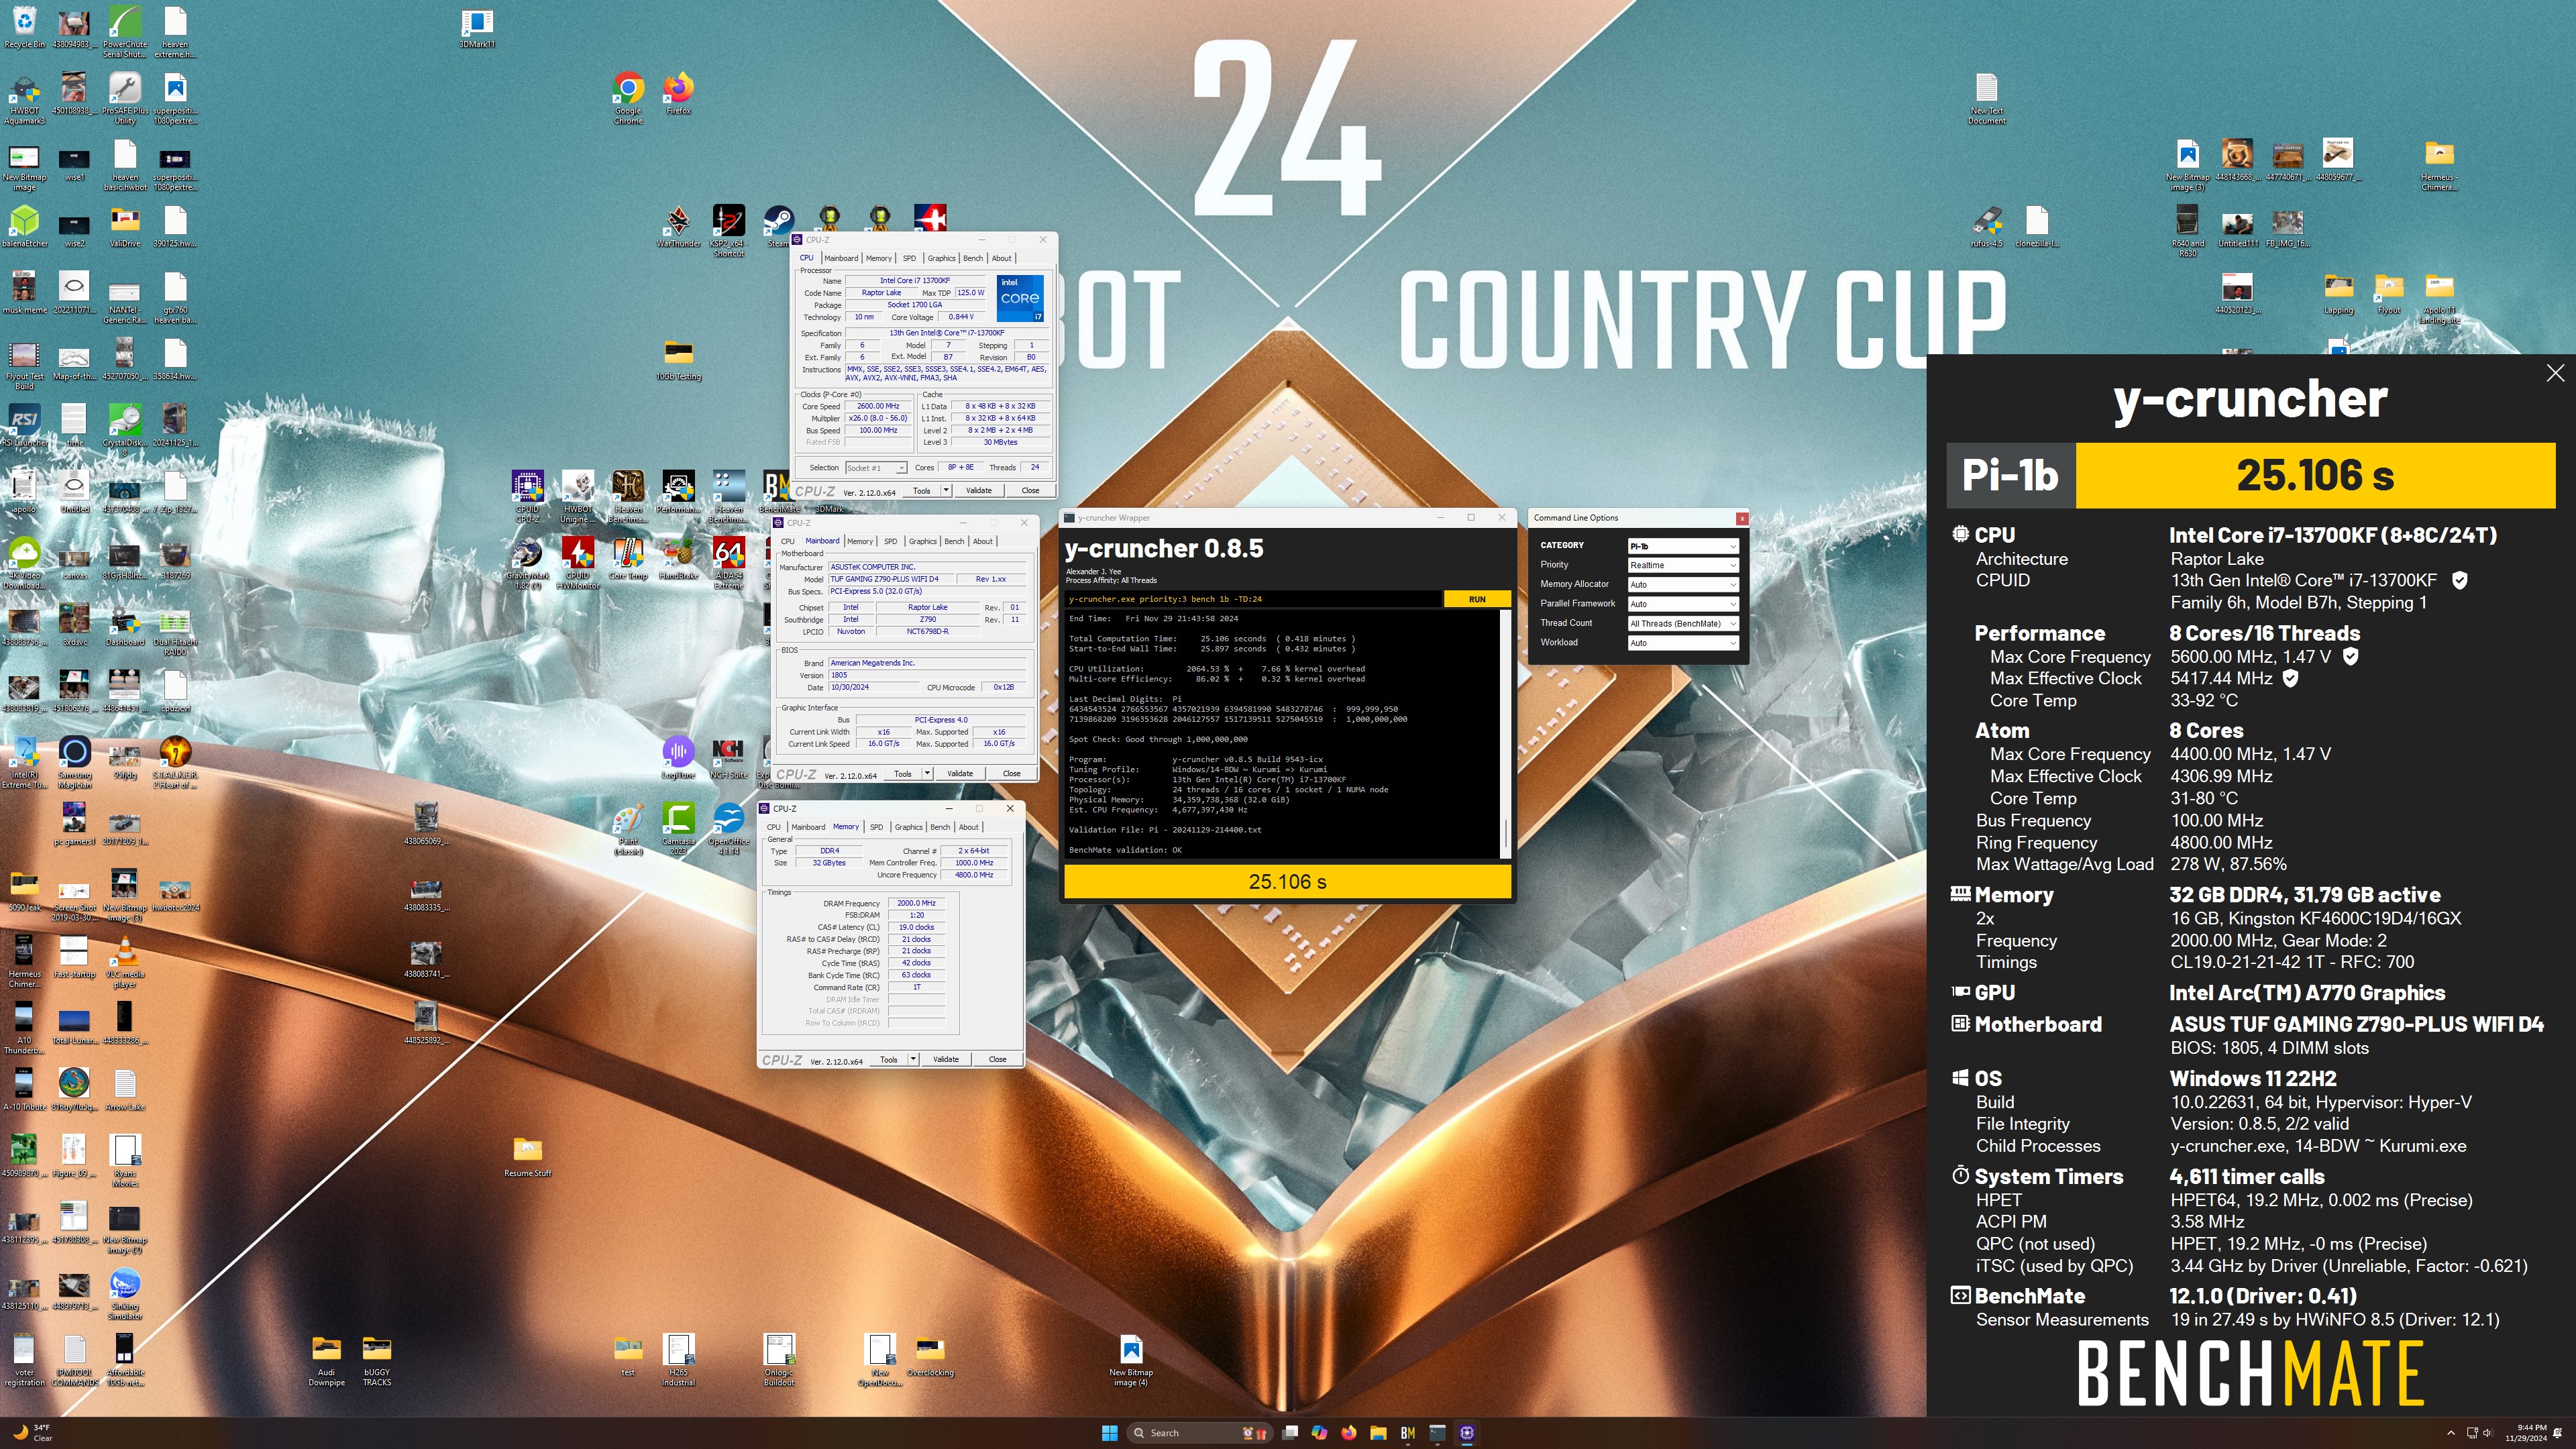Click the '25.106 s' result bar in y-cruncher
This screenshot has height=1449, width=2576.
point(1287,882)
